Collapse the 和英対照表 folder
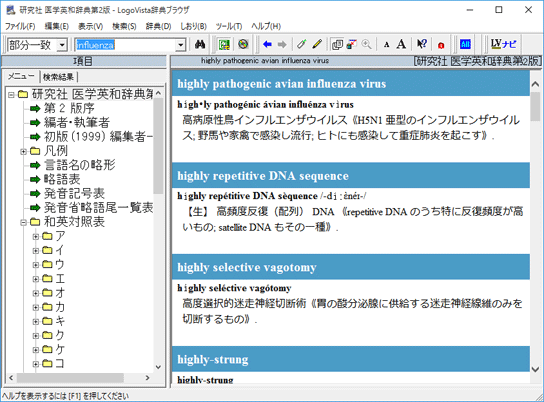Screen dimensions: 544x402 click(23, 222)
